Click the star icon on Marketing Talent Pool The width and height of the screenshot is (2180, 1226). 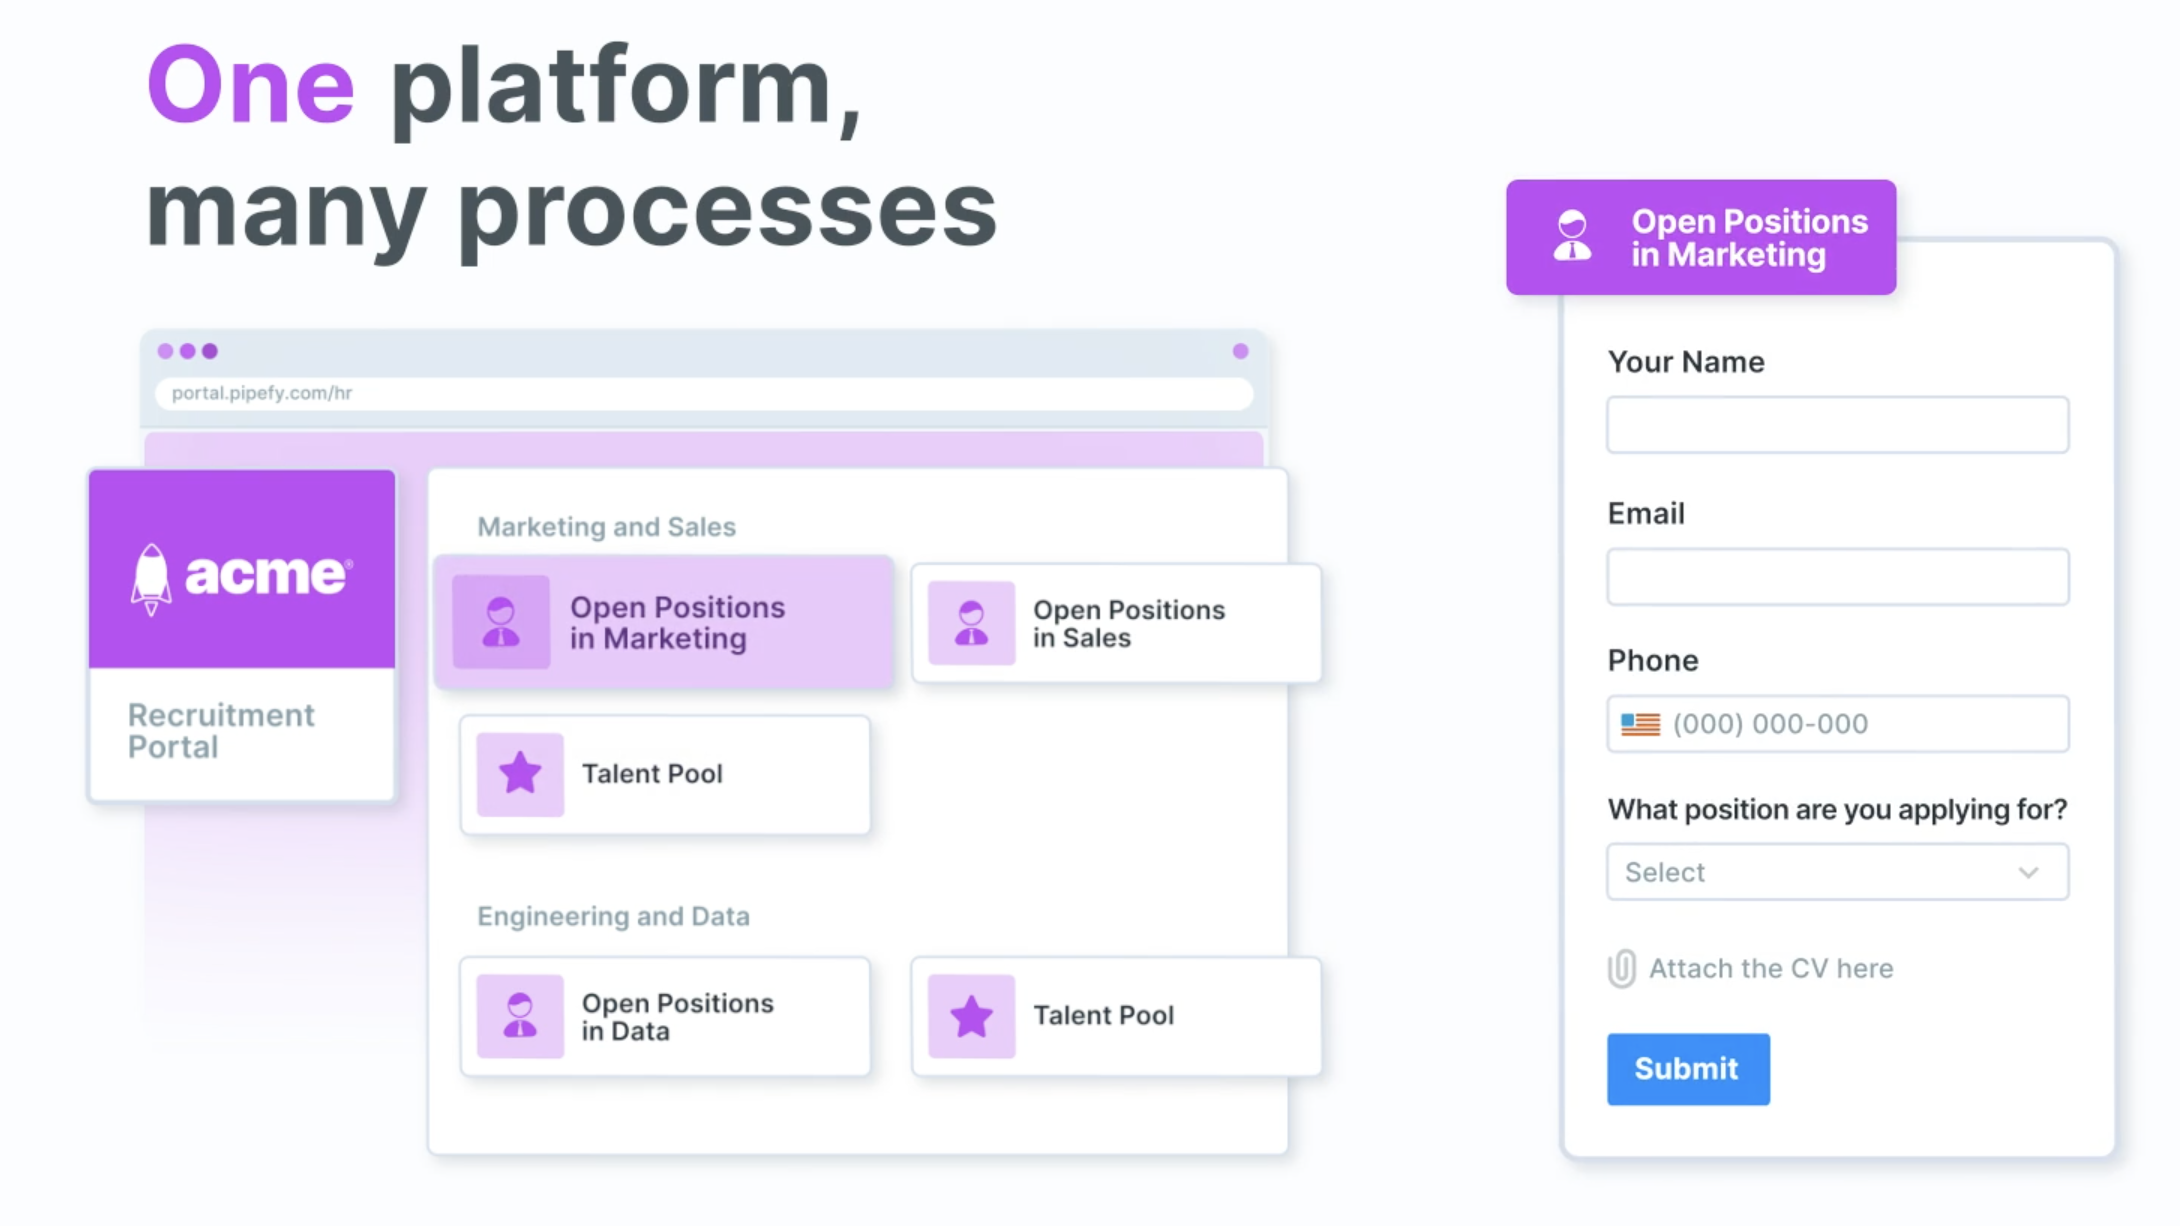tap(520, 774)
